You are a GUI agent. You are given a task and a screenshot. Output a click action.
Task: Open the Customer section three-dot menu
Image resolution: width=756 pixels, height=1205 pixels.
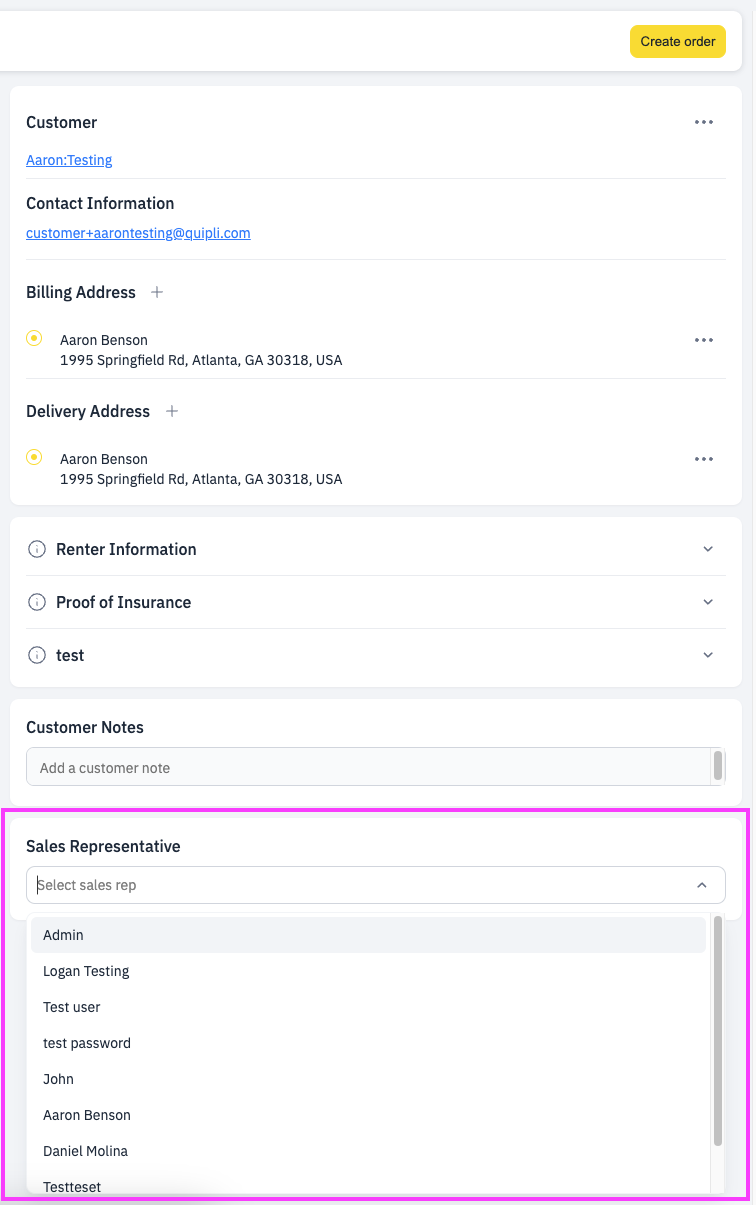[x=704, y=122]
